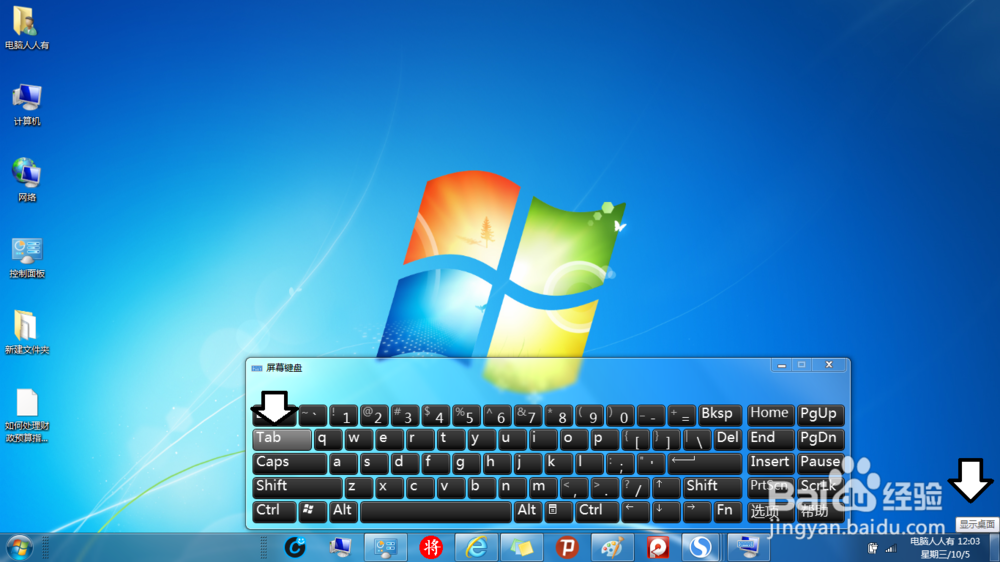The height and width of the screenshot is (562, 1000).
Task: Click the q key
Action: [x=328, y=439]
